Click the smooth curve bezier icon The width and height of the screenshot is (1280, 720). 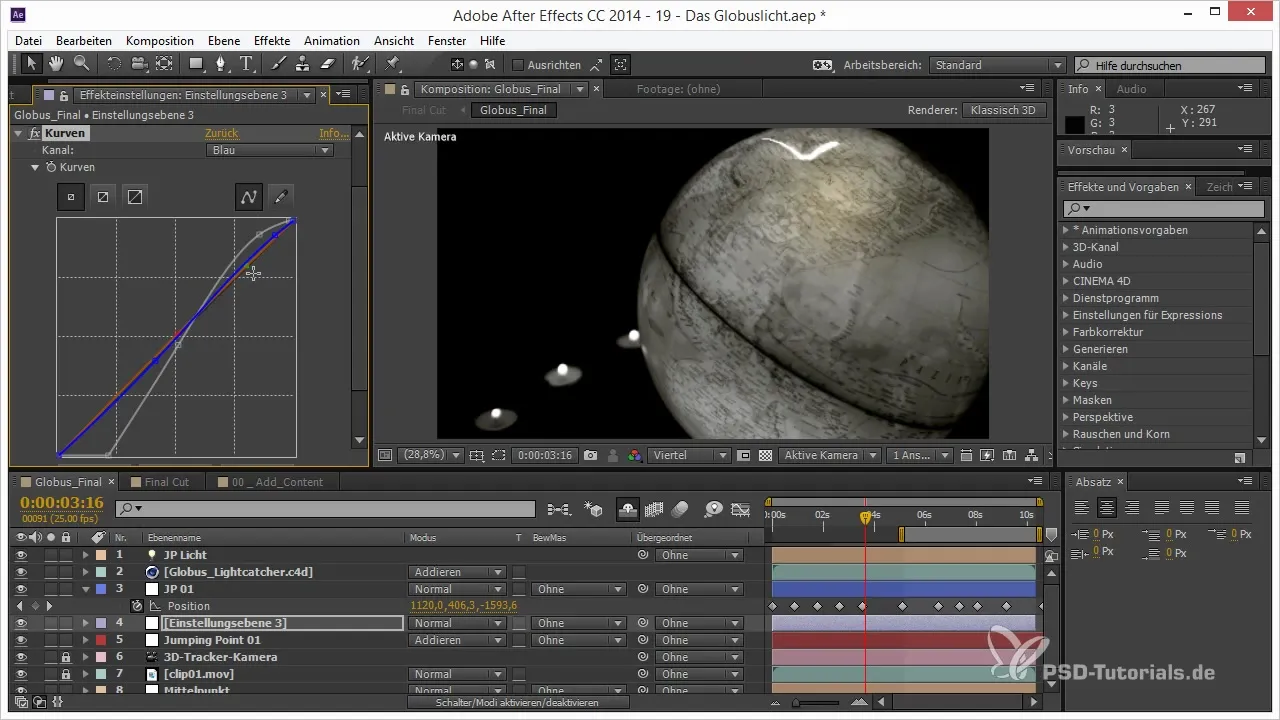(x=249, y=197)
